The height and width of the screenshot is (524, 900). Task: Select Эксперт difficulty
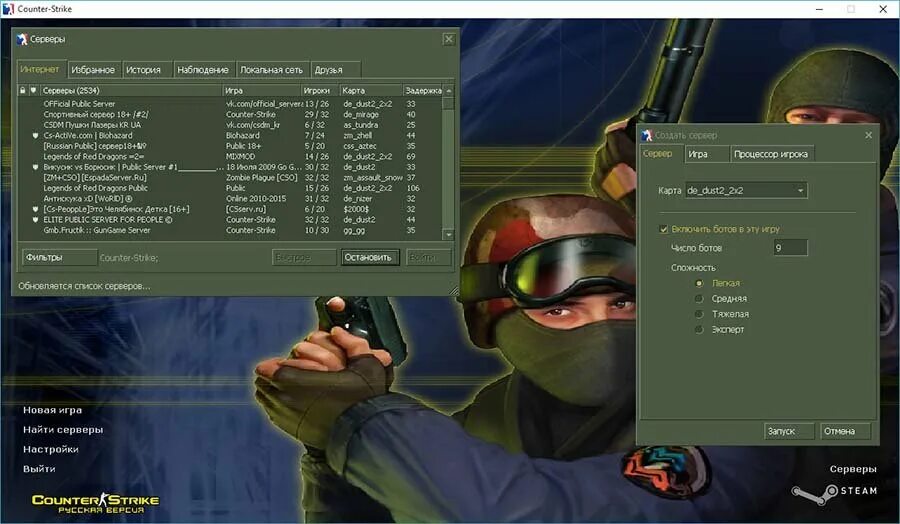click(699, 329)
